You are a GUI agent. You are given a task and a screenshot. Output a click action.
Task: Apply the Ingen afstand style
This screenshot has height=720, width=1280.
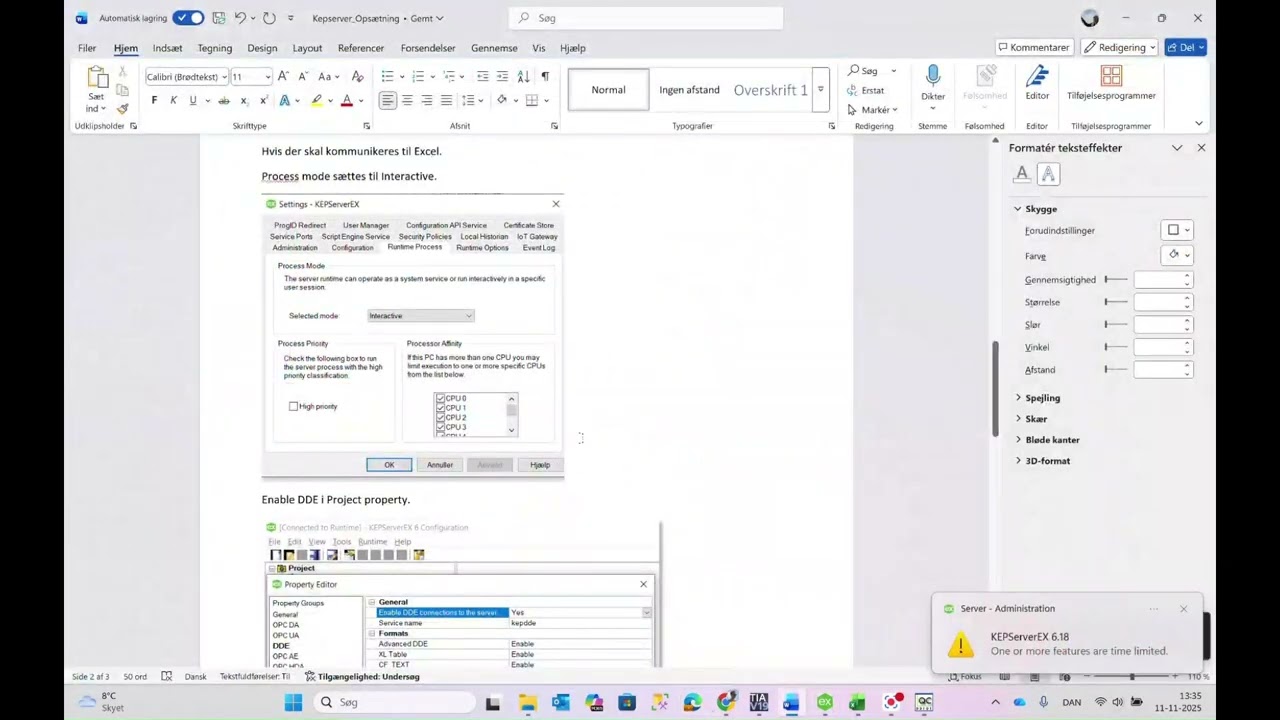point(689,90)
